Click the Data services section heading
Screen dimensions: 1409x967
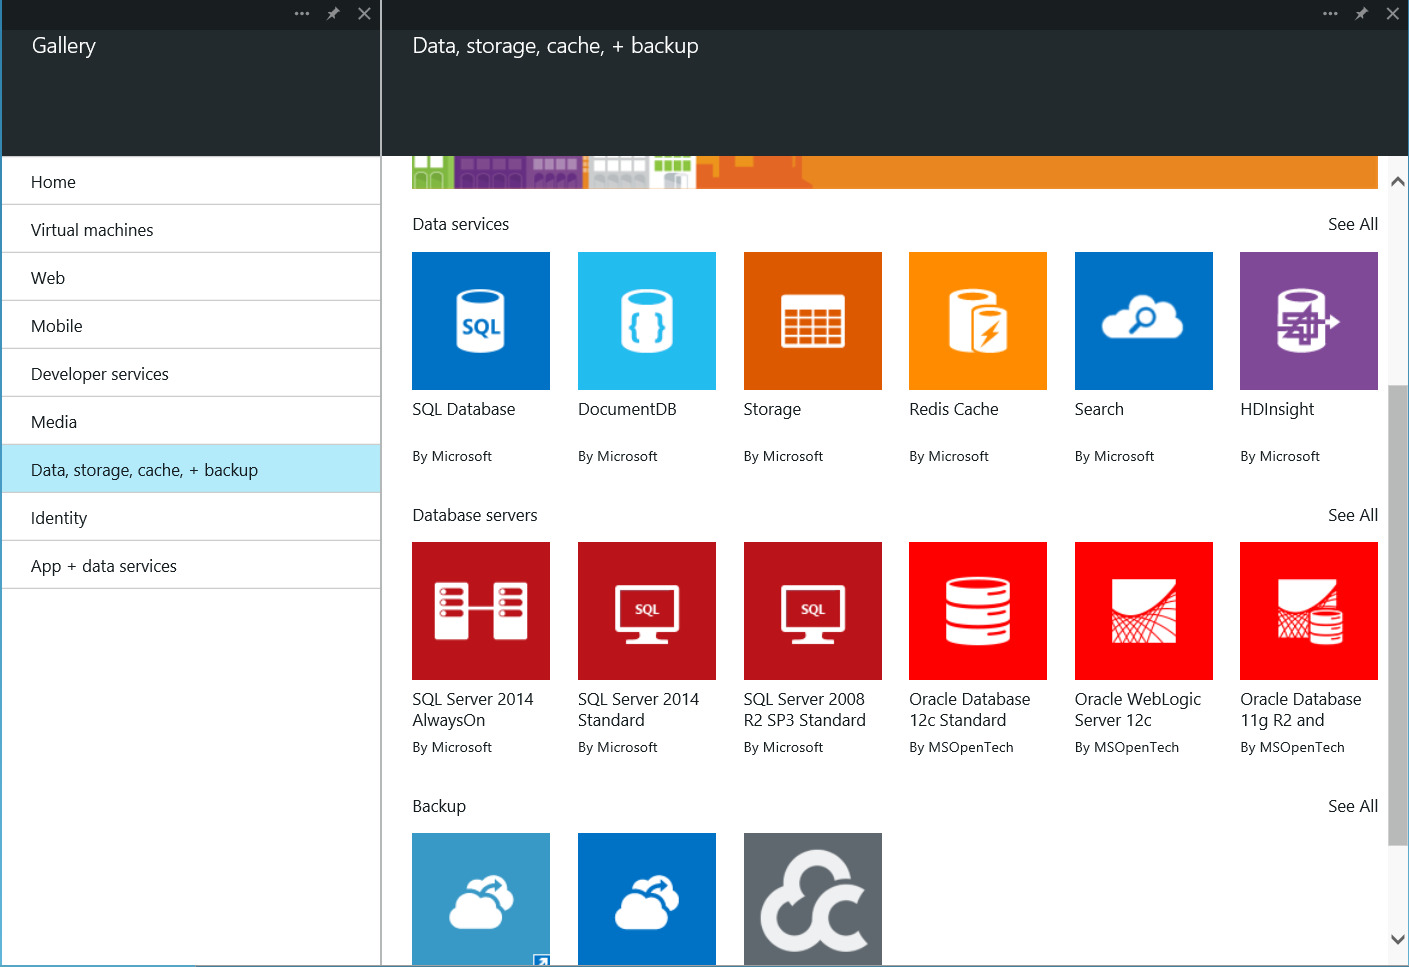tap(461, 224)
